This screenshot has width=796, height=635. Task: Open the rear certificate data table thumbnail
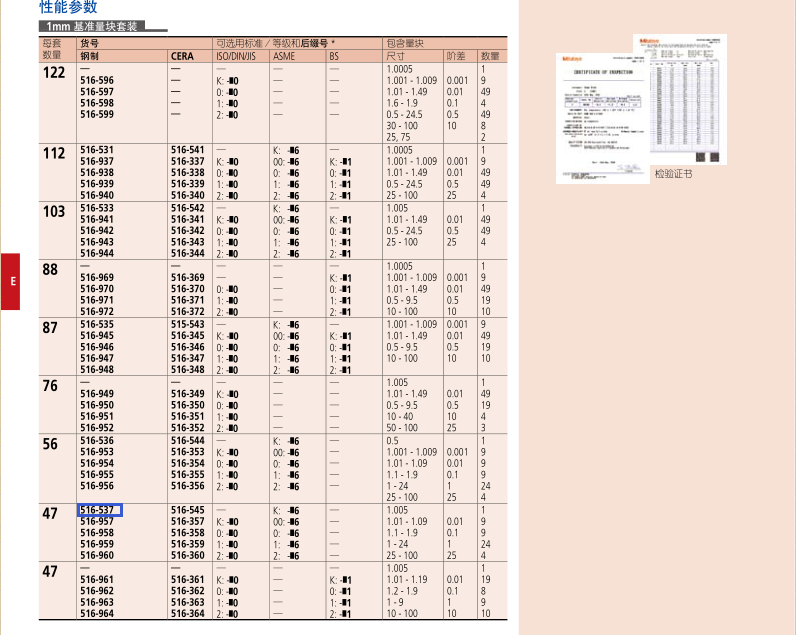(x=687, y=99)
